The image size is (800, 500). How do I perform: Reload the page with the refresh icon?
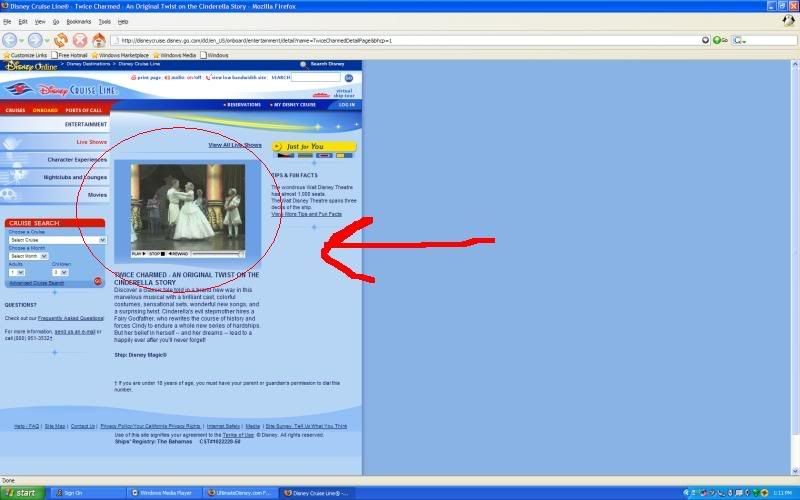click(61, 40)
